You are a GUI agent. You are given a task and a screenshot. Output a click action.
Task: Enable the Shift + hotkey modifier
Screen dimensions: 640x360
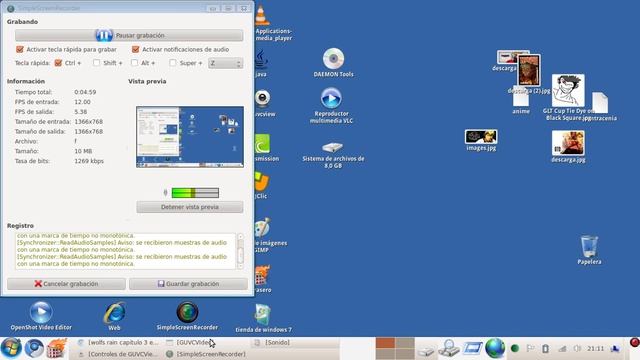pos(96,63)
